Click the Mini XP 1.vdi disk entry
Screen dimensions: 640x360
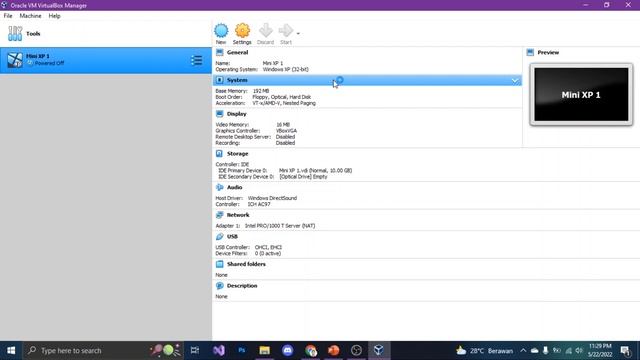tap(316, 171)
